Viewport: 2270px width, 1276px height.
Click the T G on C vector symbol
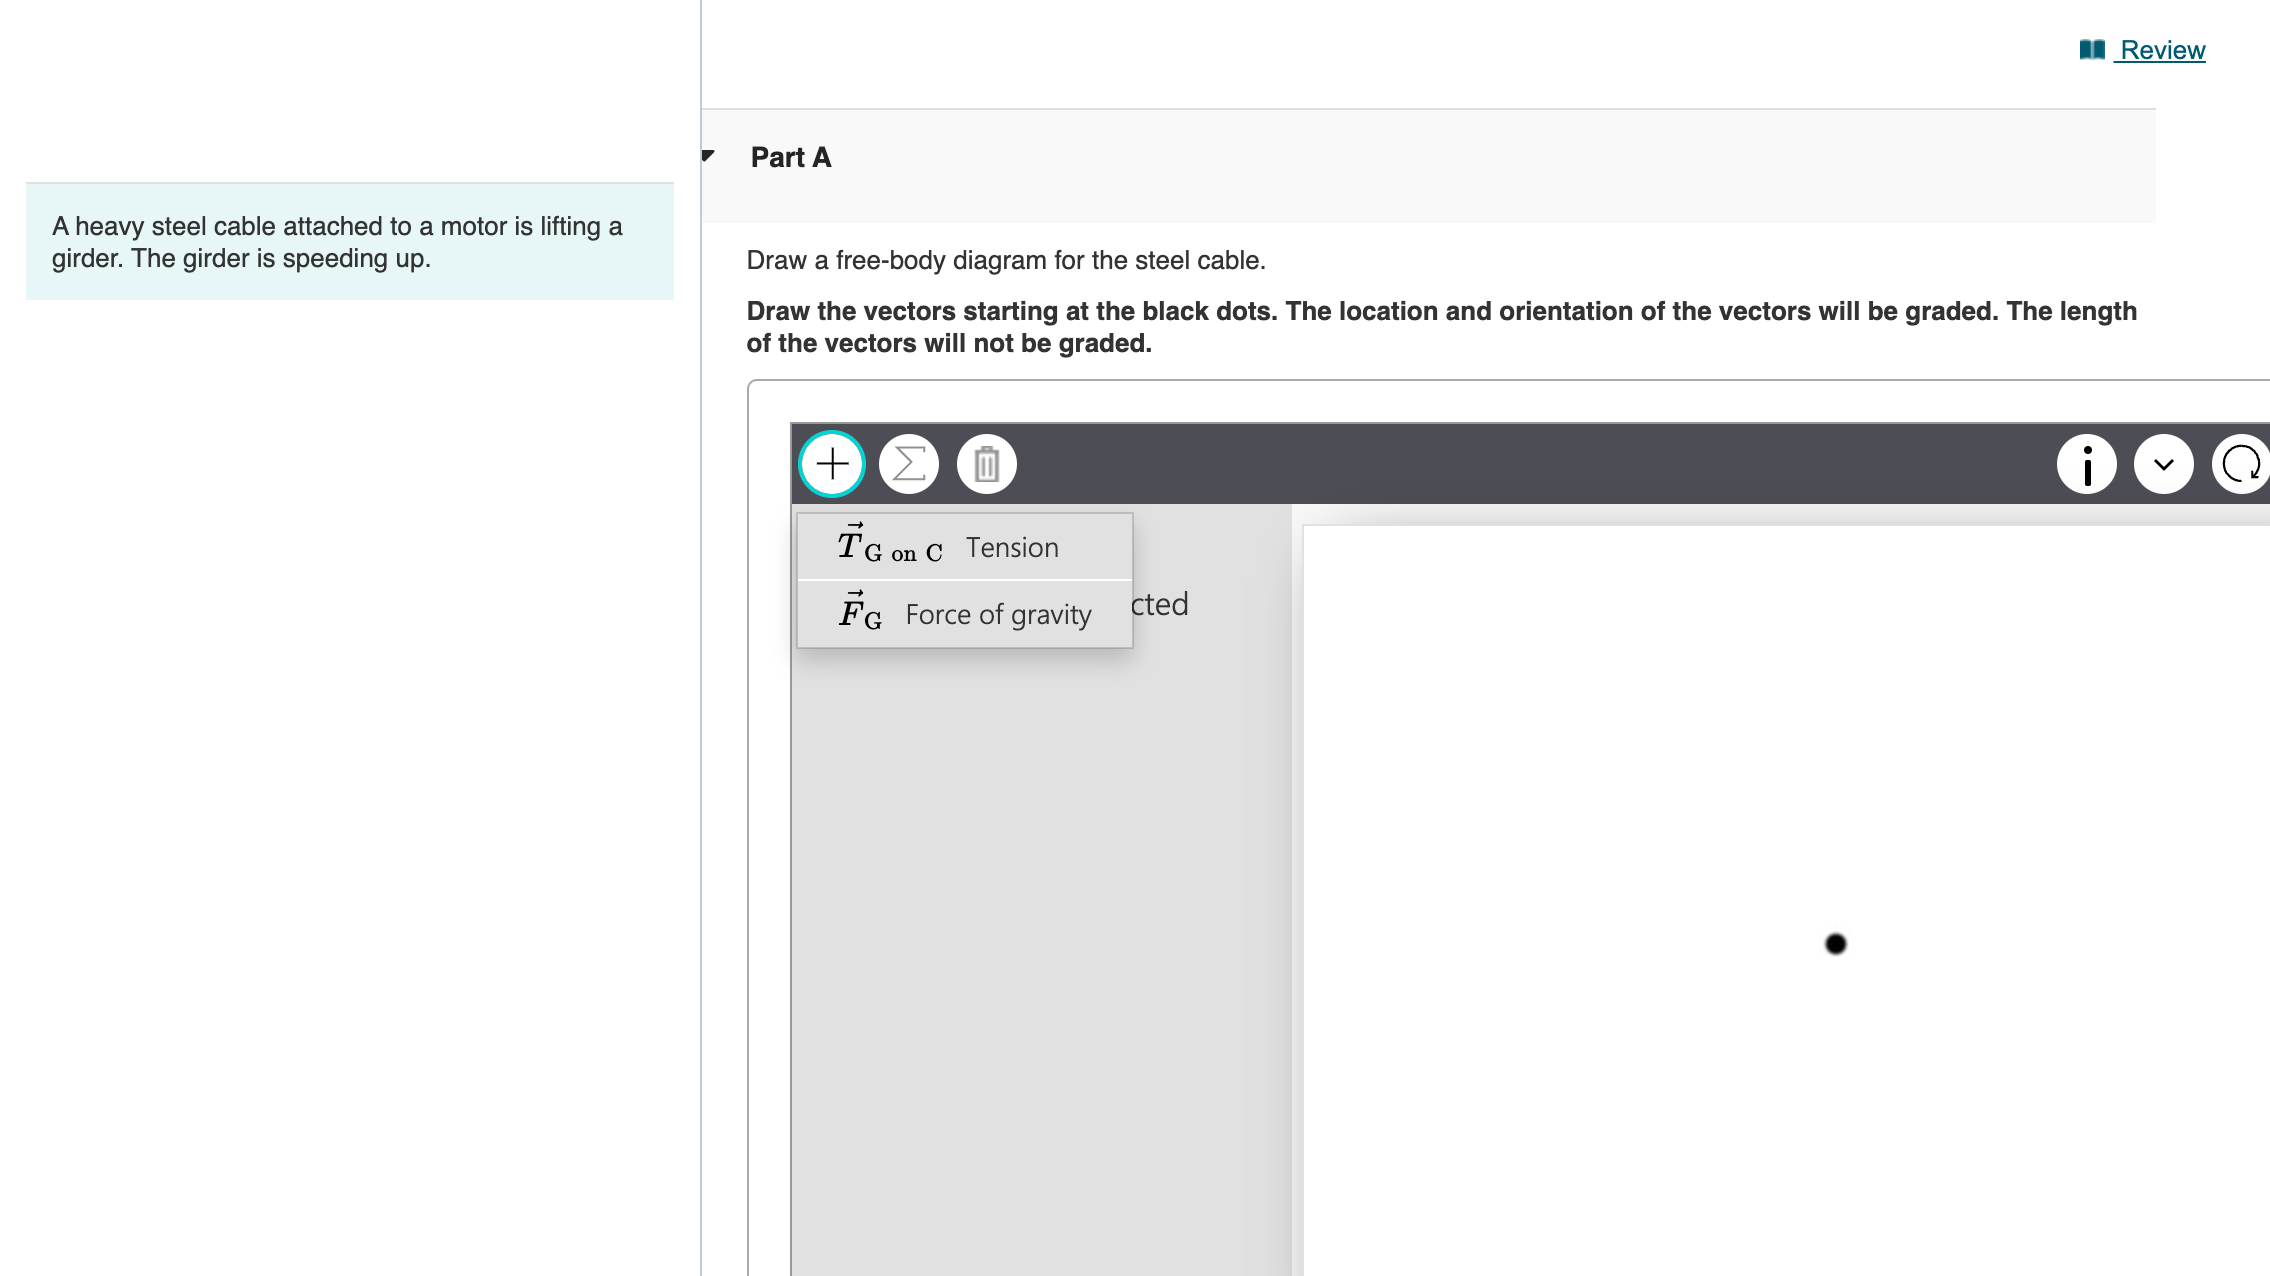889,547
